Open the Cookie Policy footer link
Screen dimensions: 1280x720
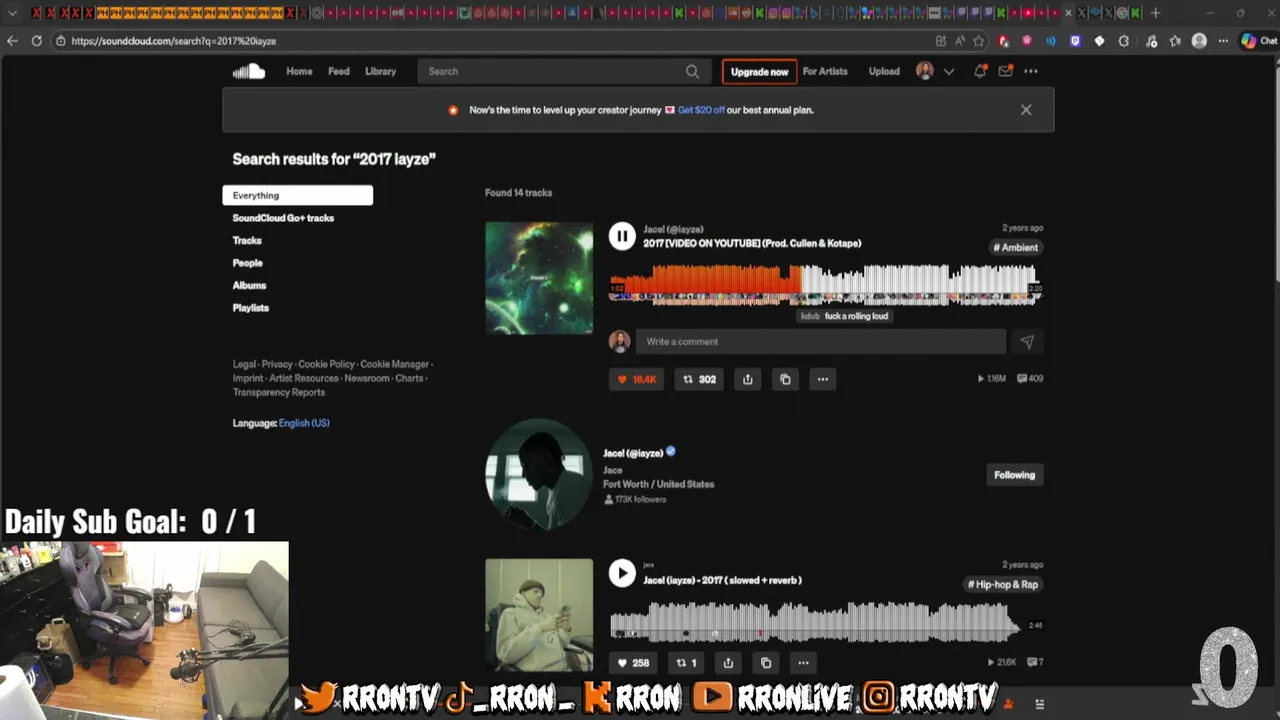[326, 364]
